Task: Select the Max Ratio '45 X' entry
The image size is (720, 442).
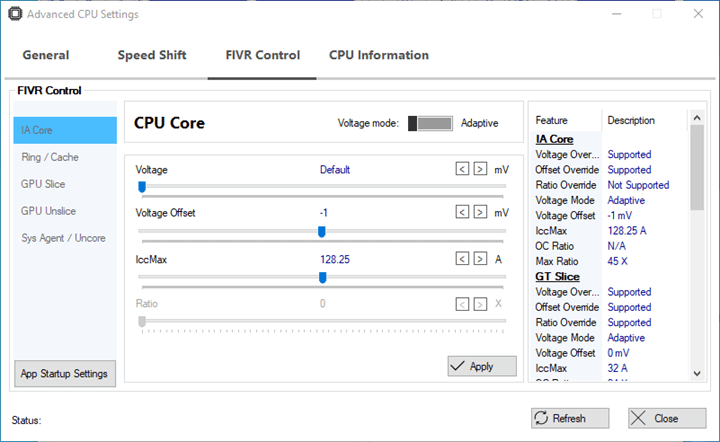Action: pos(617,261)
